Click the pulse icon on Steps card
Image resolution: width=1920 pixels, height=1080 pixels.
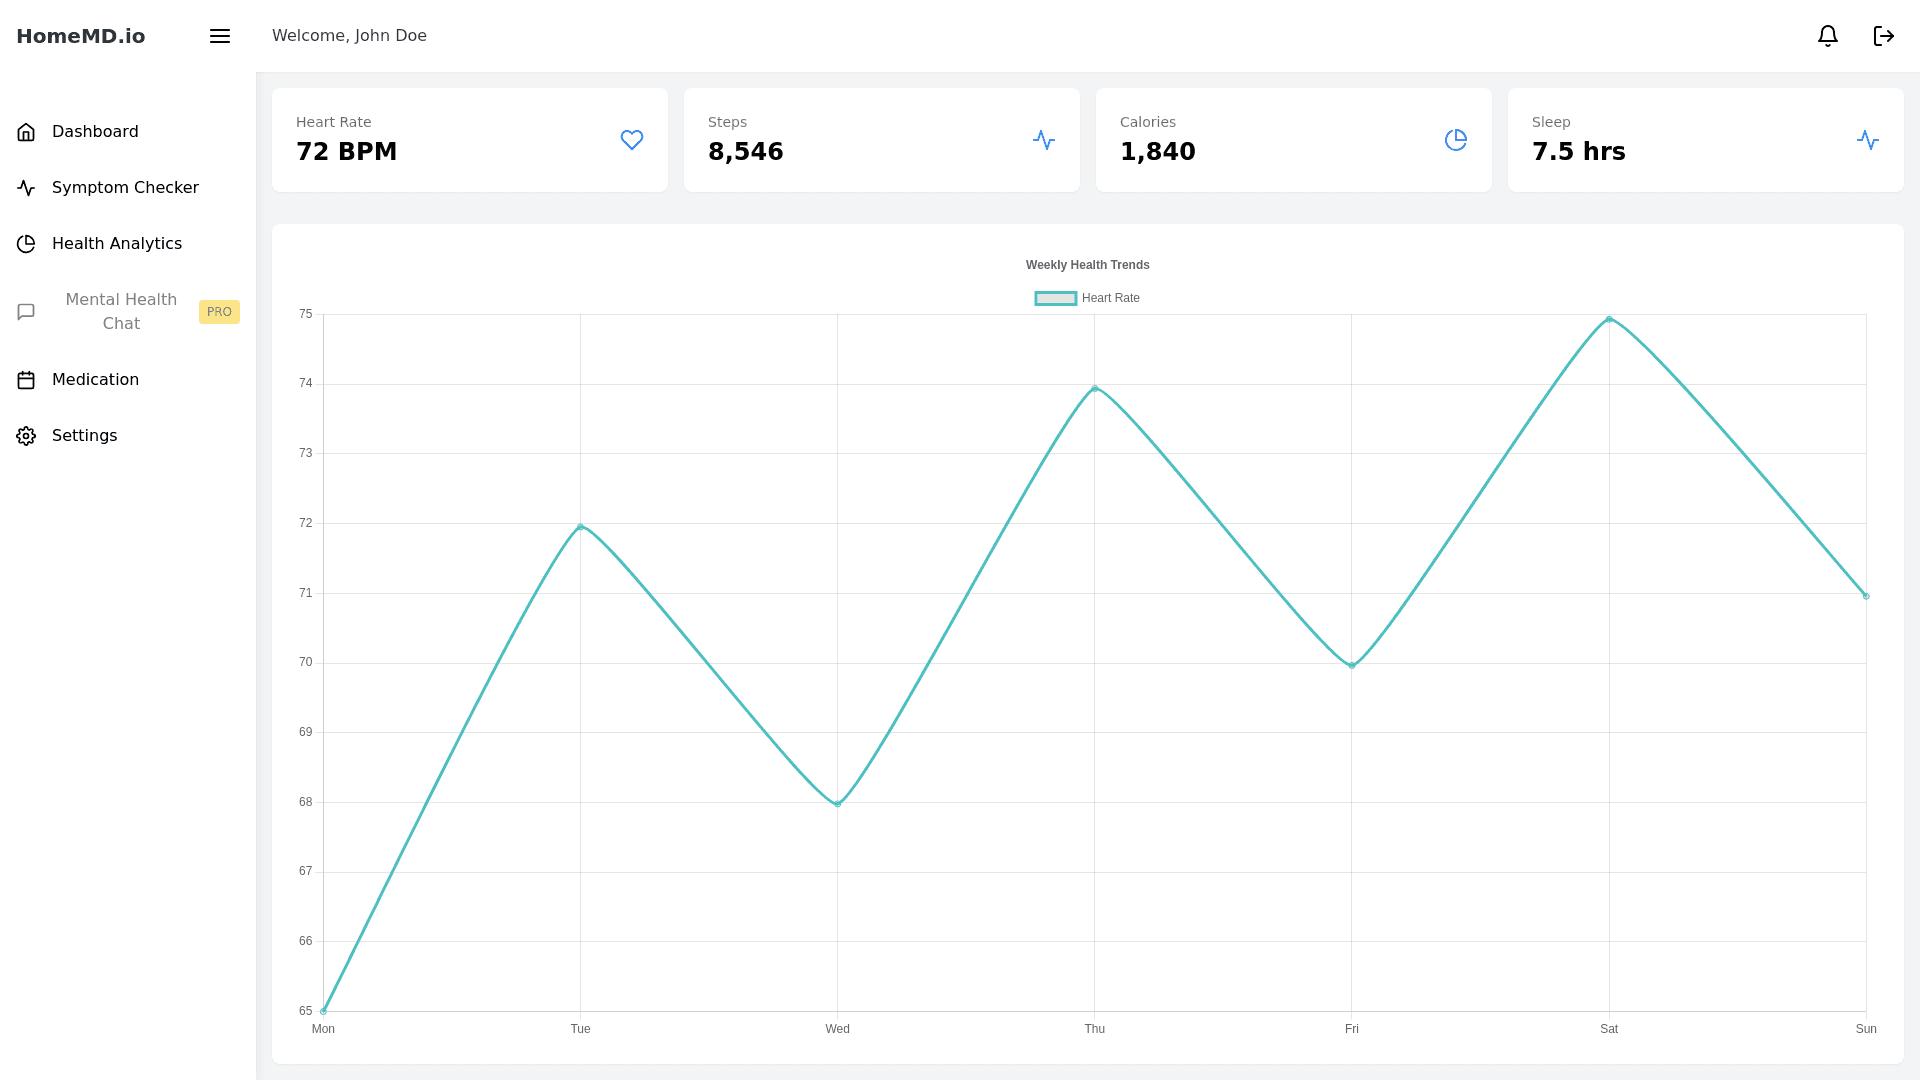click(1043, 140)
